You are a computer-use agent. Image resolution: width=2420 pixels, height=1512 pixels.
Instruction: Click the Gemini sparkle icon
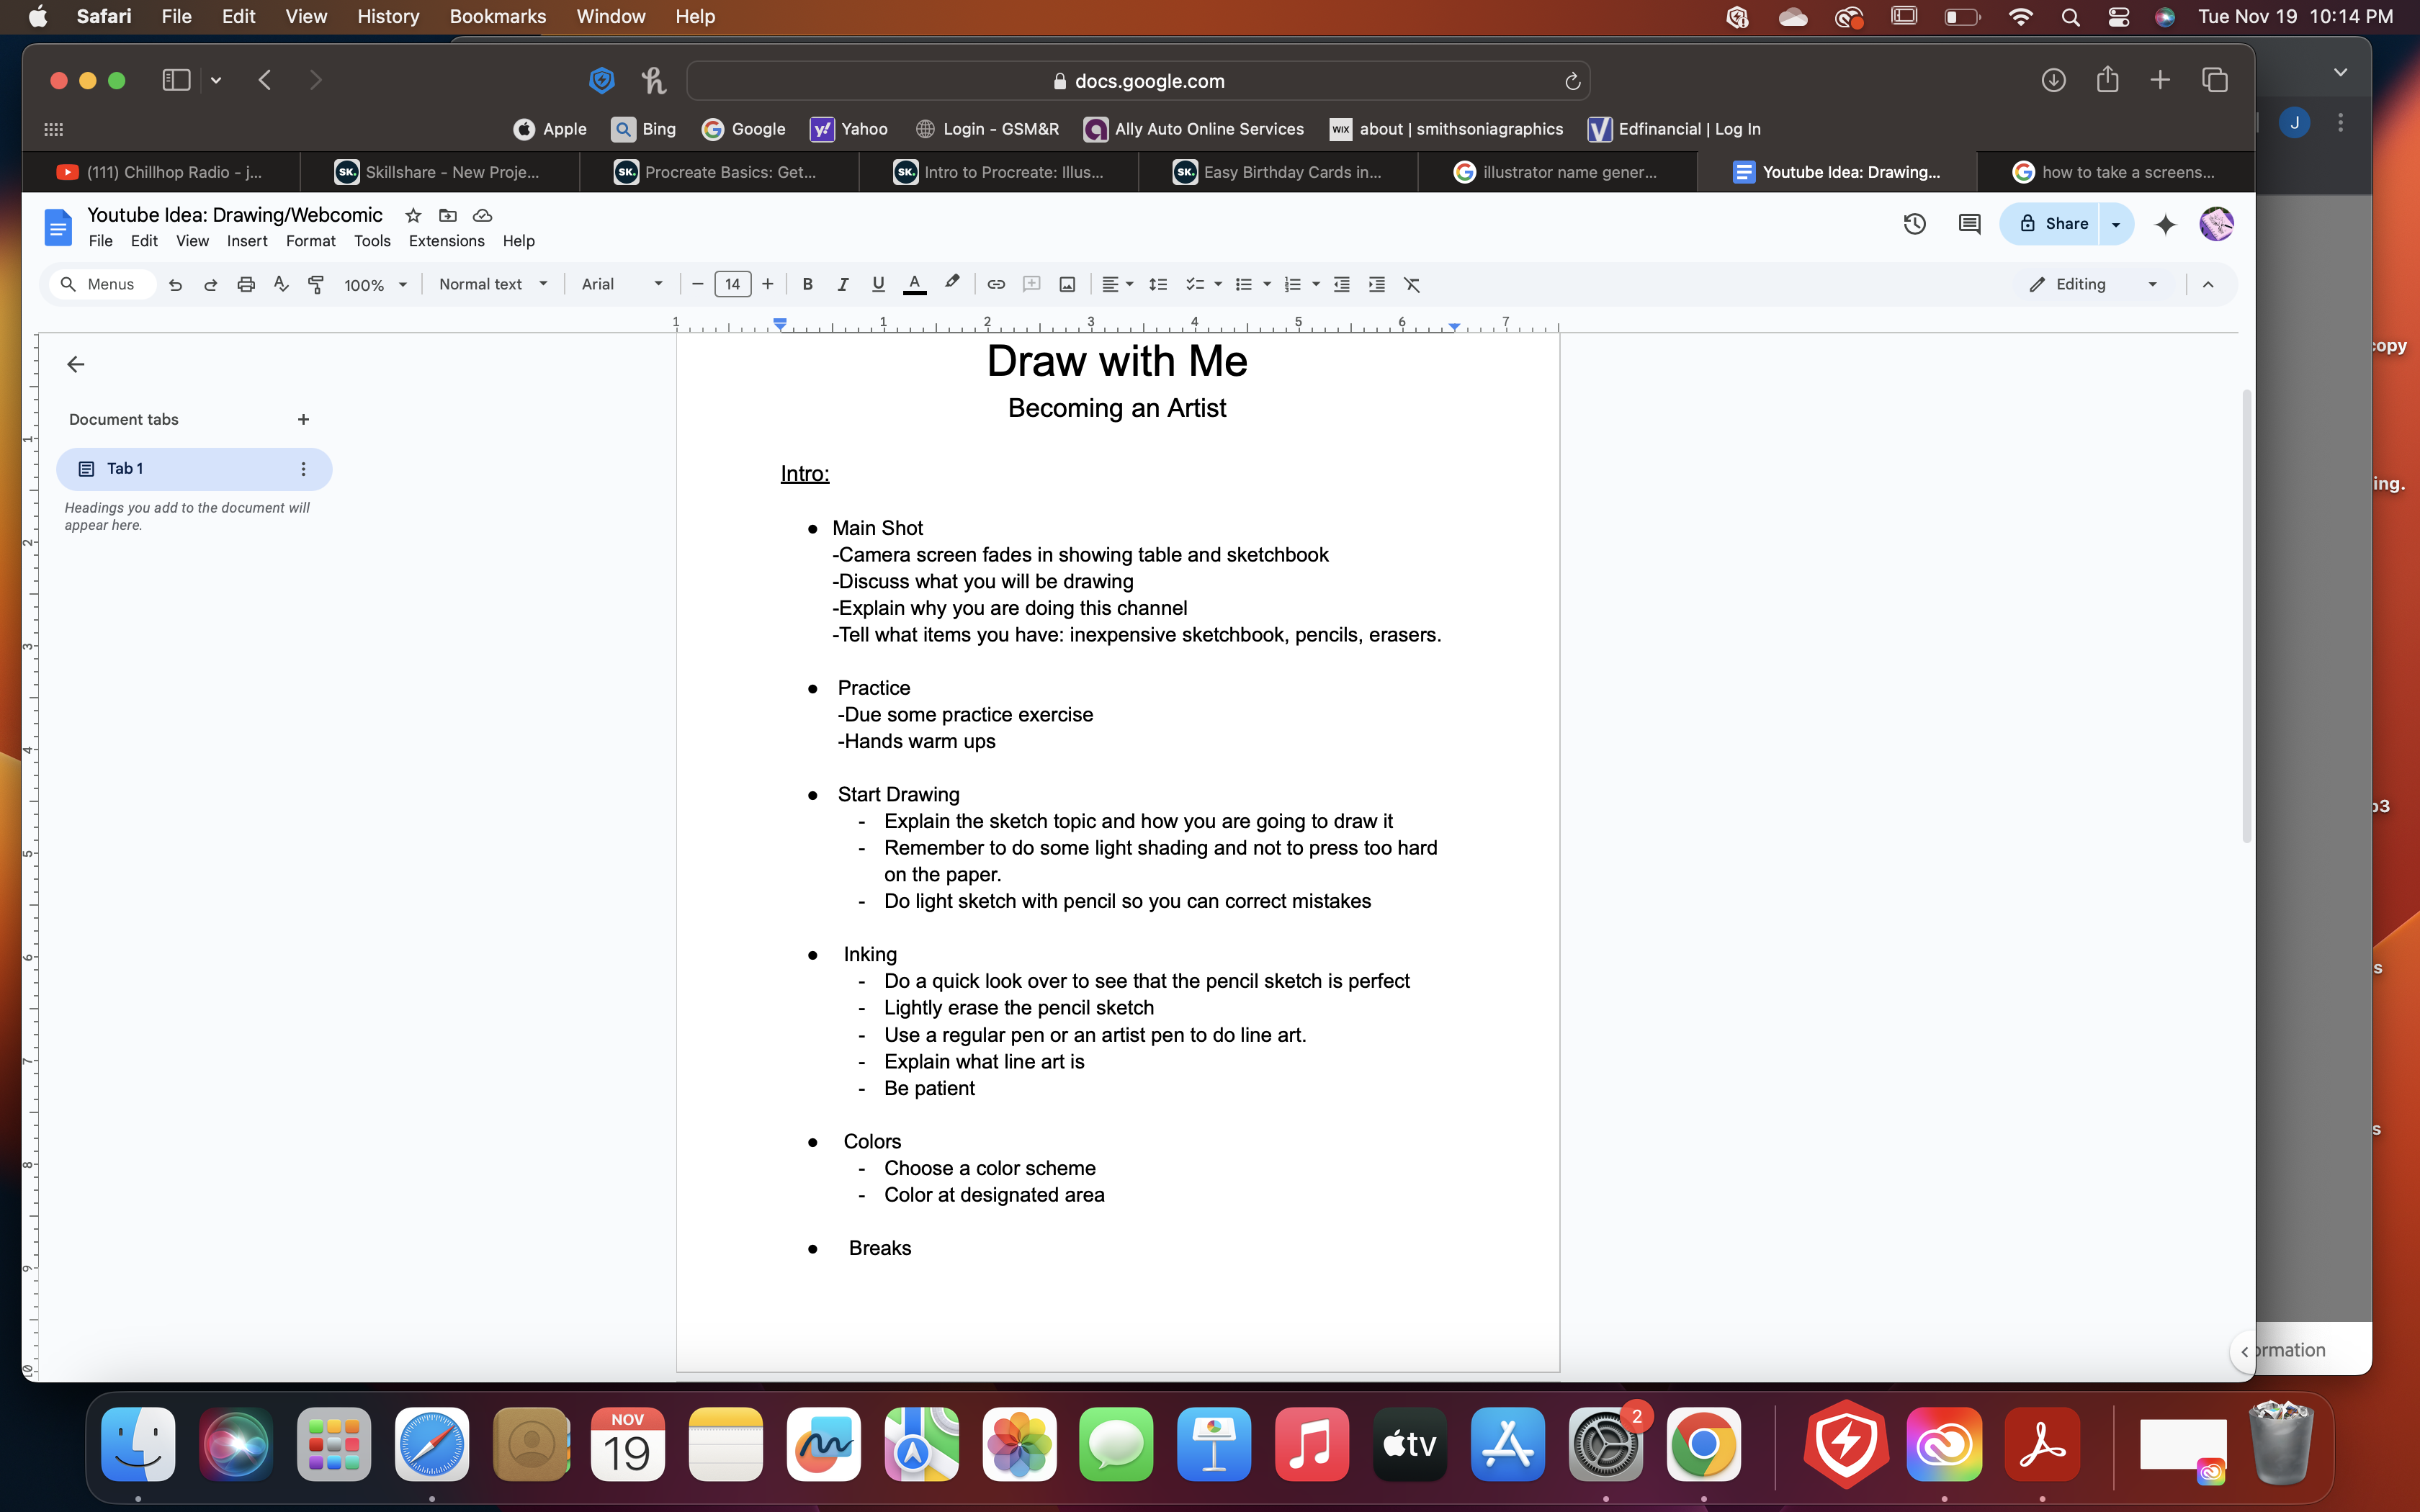coord(2165,224)
